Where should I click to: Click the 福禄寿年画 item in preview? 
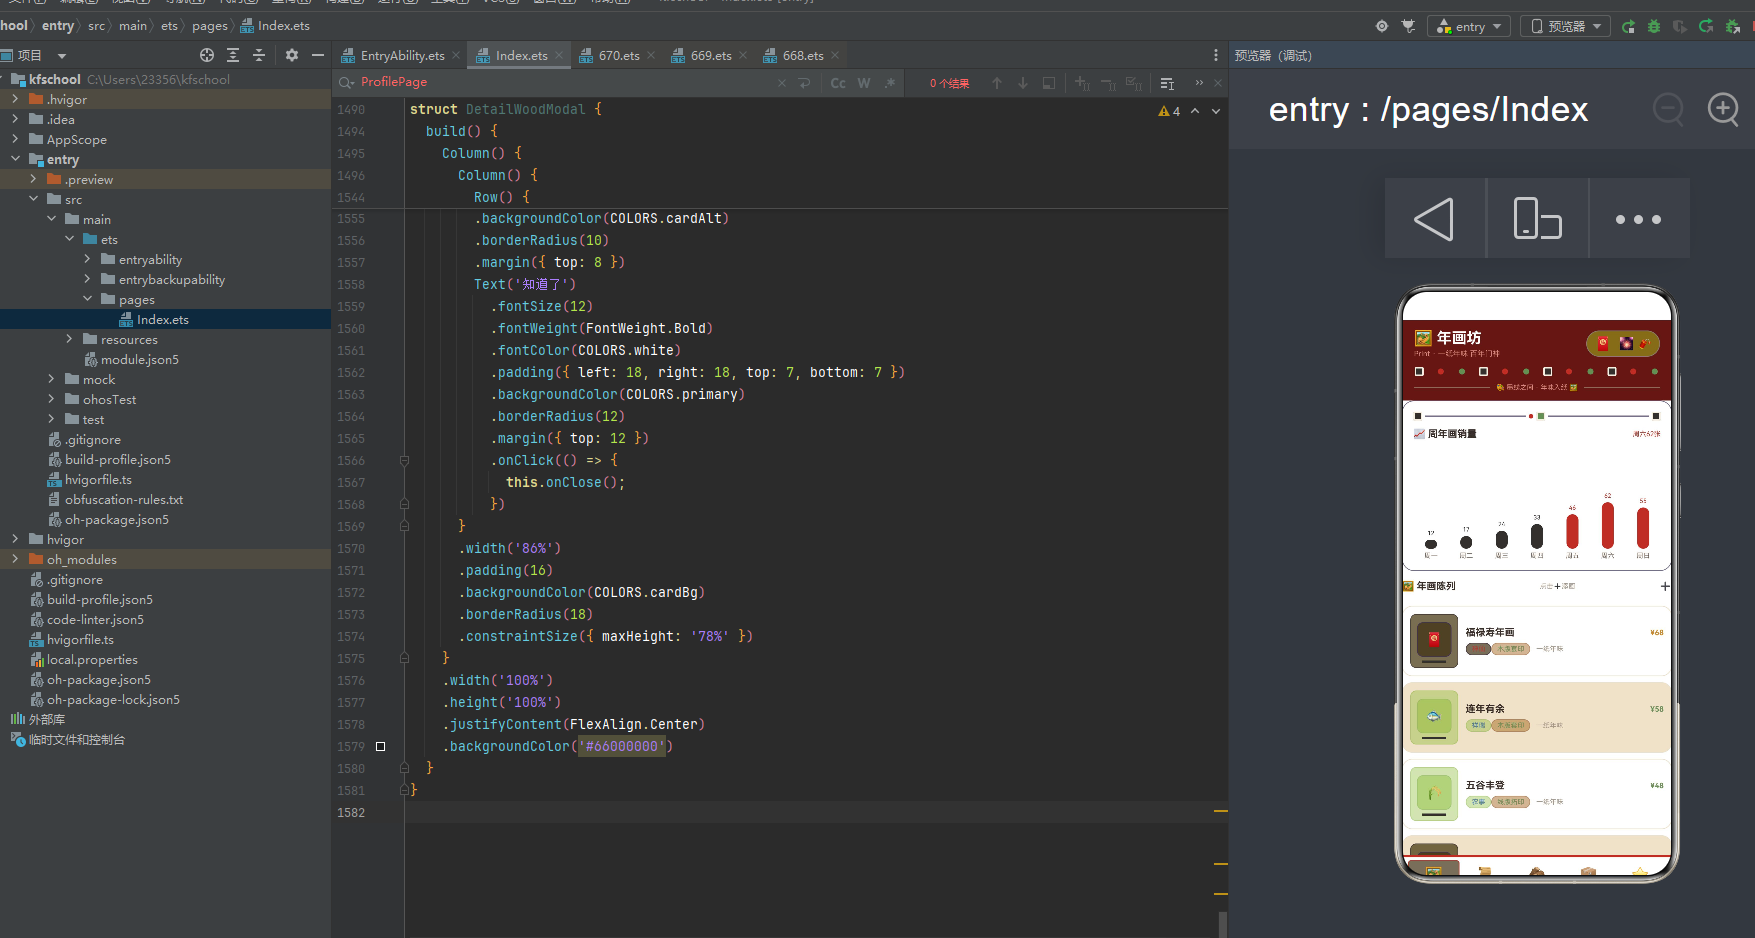click(x=1537, y=641)
